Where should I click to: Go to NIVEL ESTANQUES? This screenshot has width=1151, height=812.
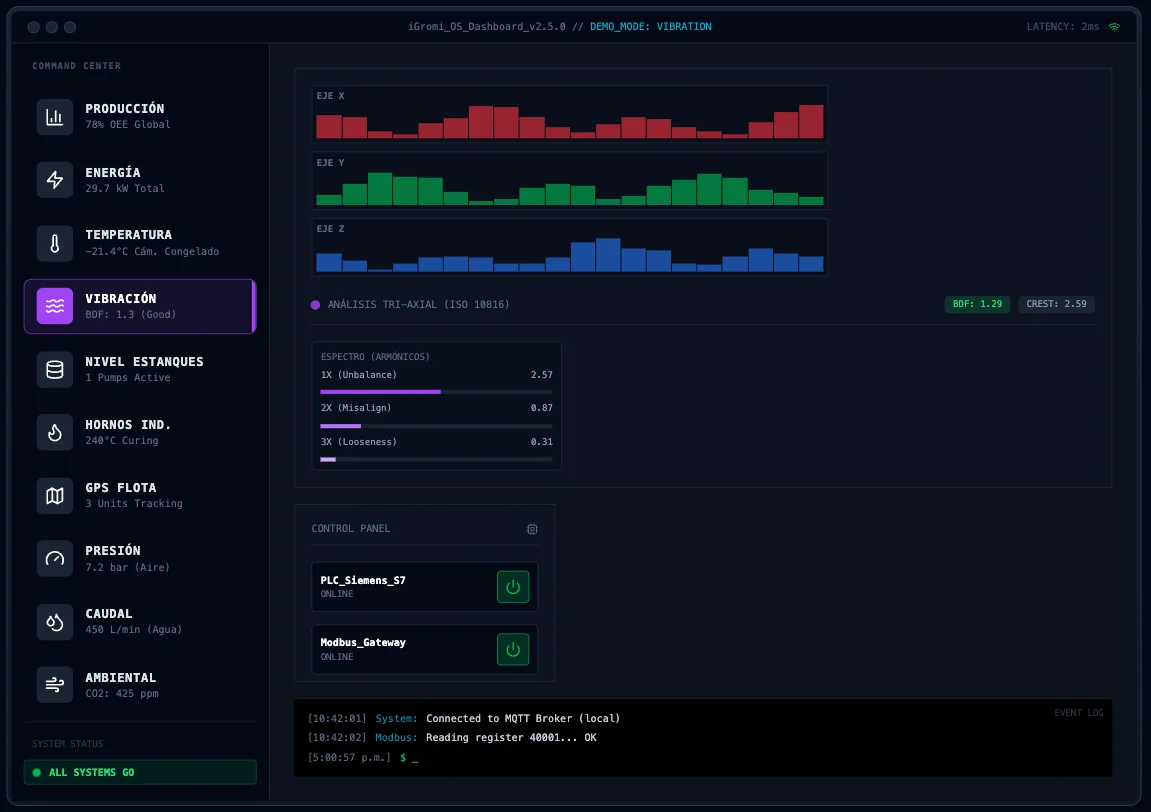[x=140, y=369]
